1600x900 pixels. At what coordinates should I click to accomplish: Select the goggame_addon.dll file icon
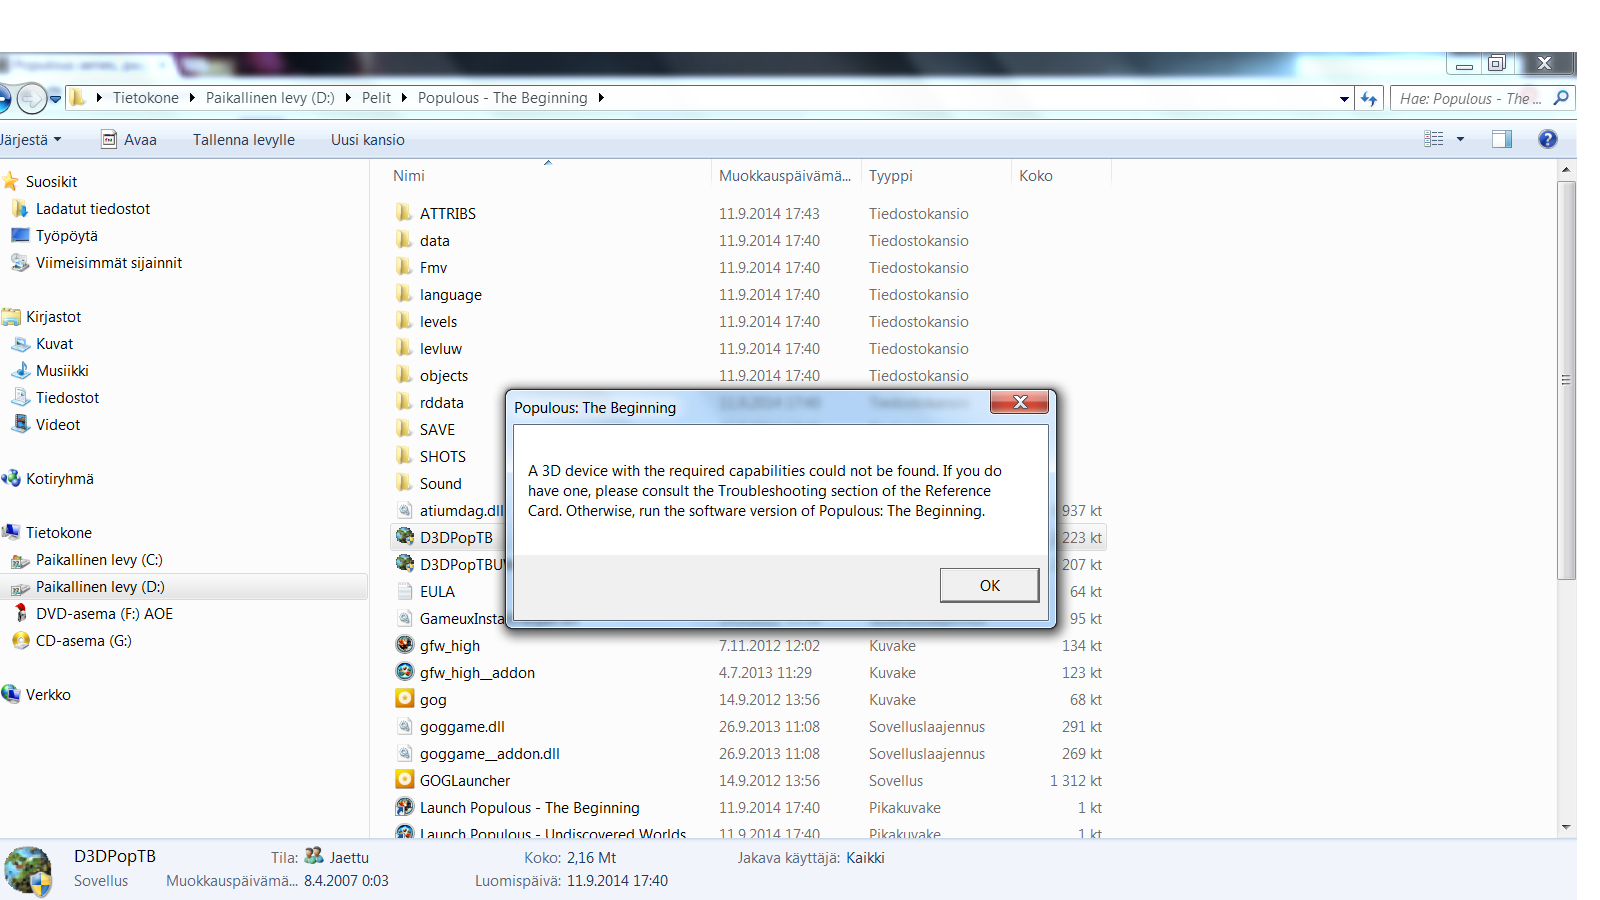coord(404,753)
